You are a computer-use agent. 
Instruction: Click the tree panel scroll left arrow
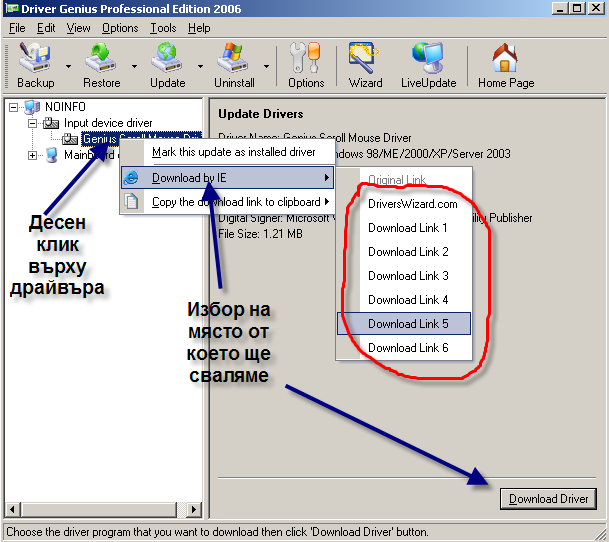pyautogui.click(x=12, y=509)
